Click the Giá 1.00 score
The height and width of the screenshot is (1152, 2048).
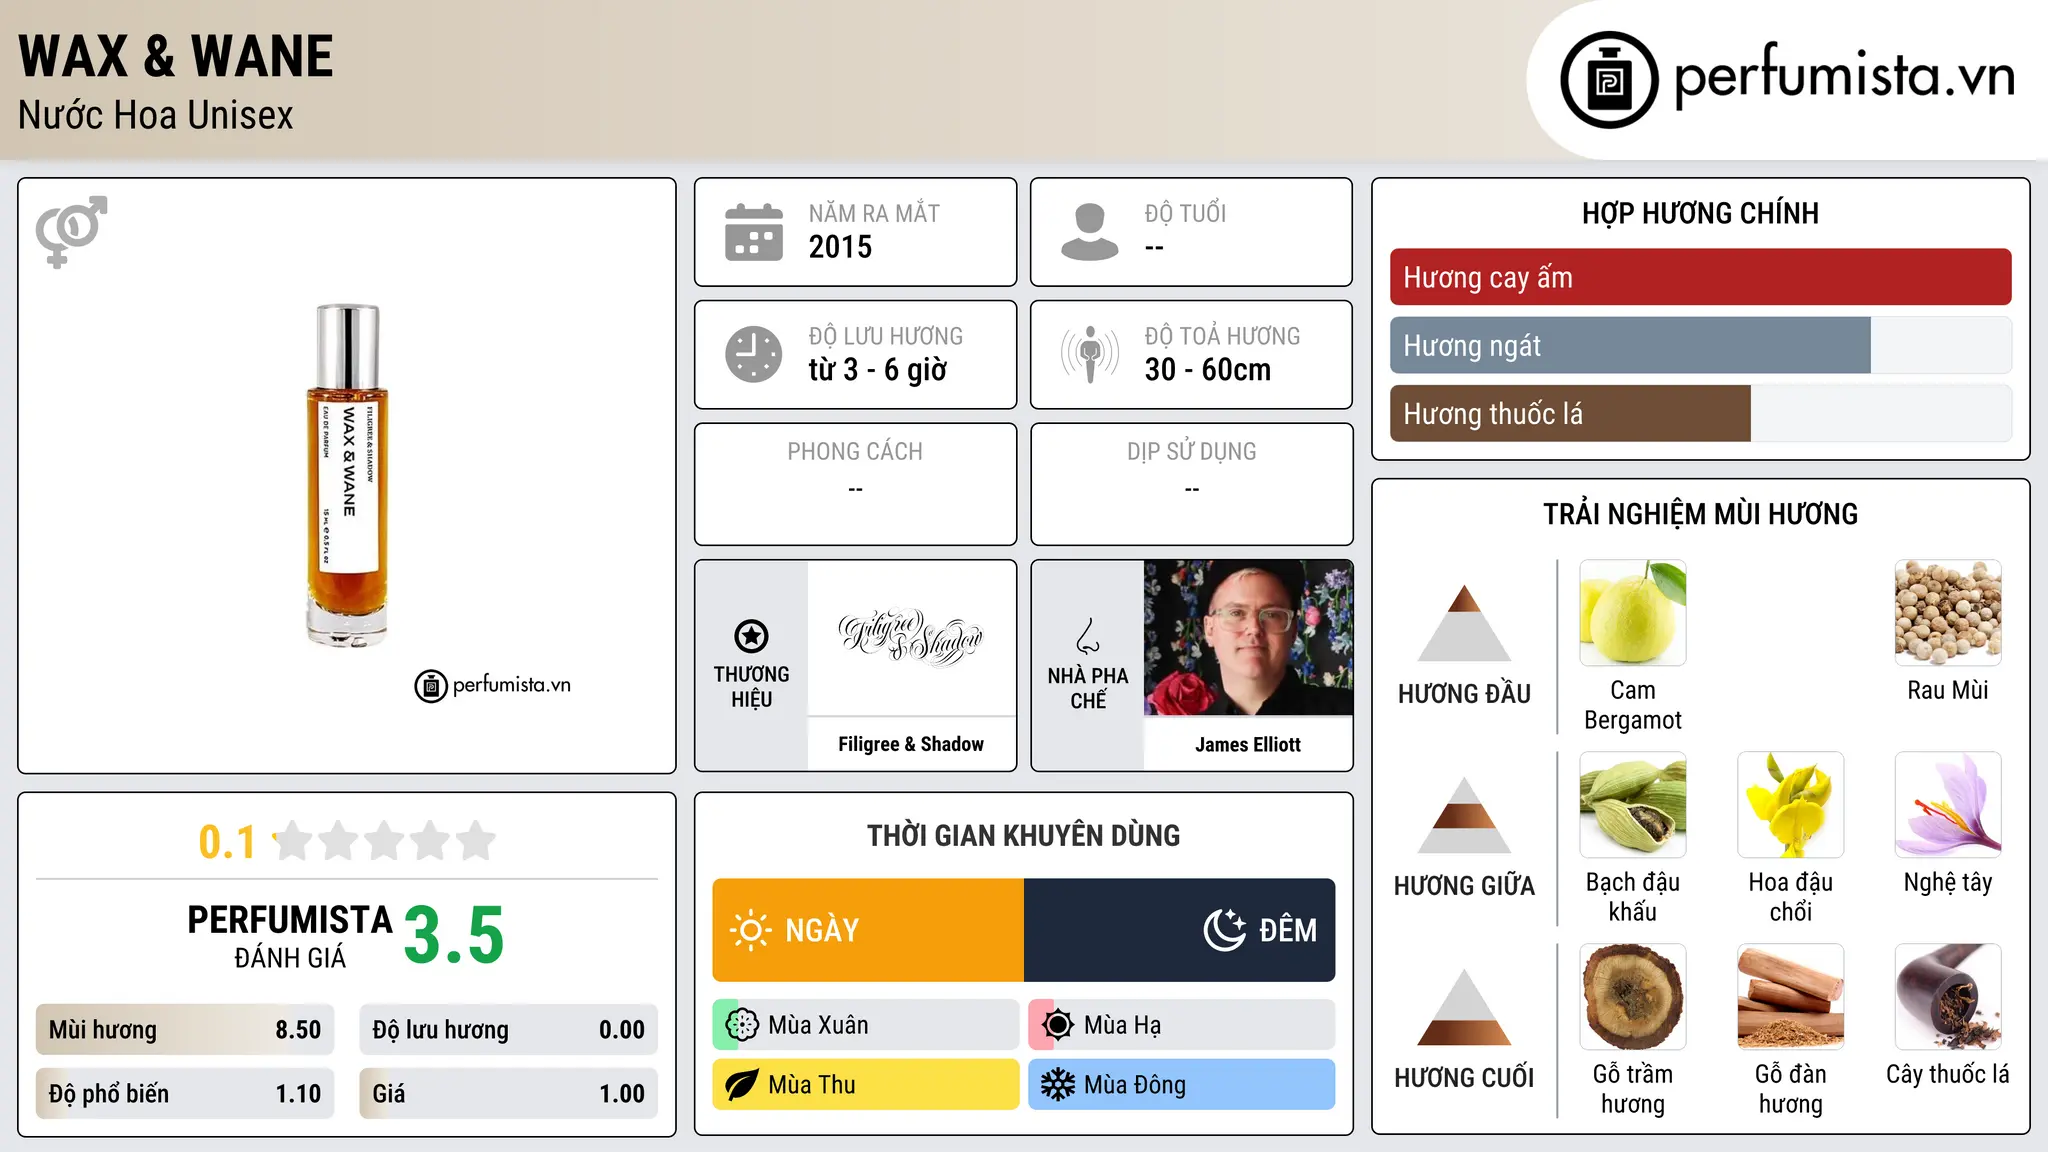tap(509, 1094)
